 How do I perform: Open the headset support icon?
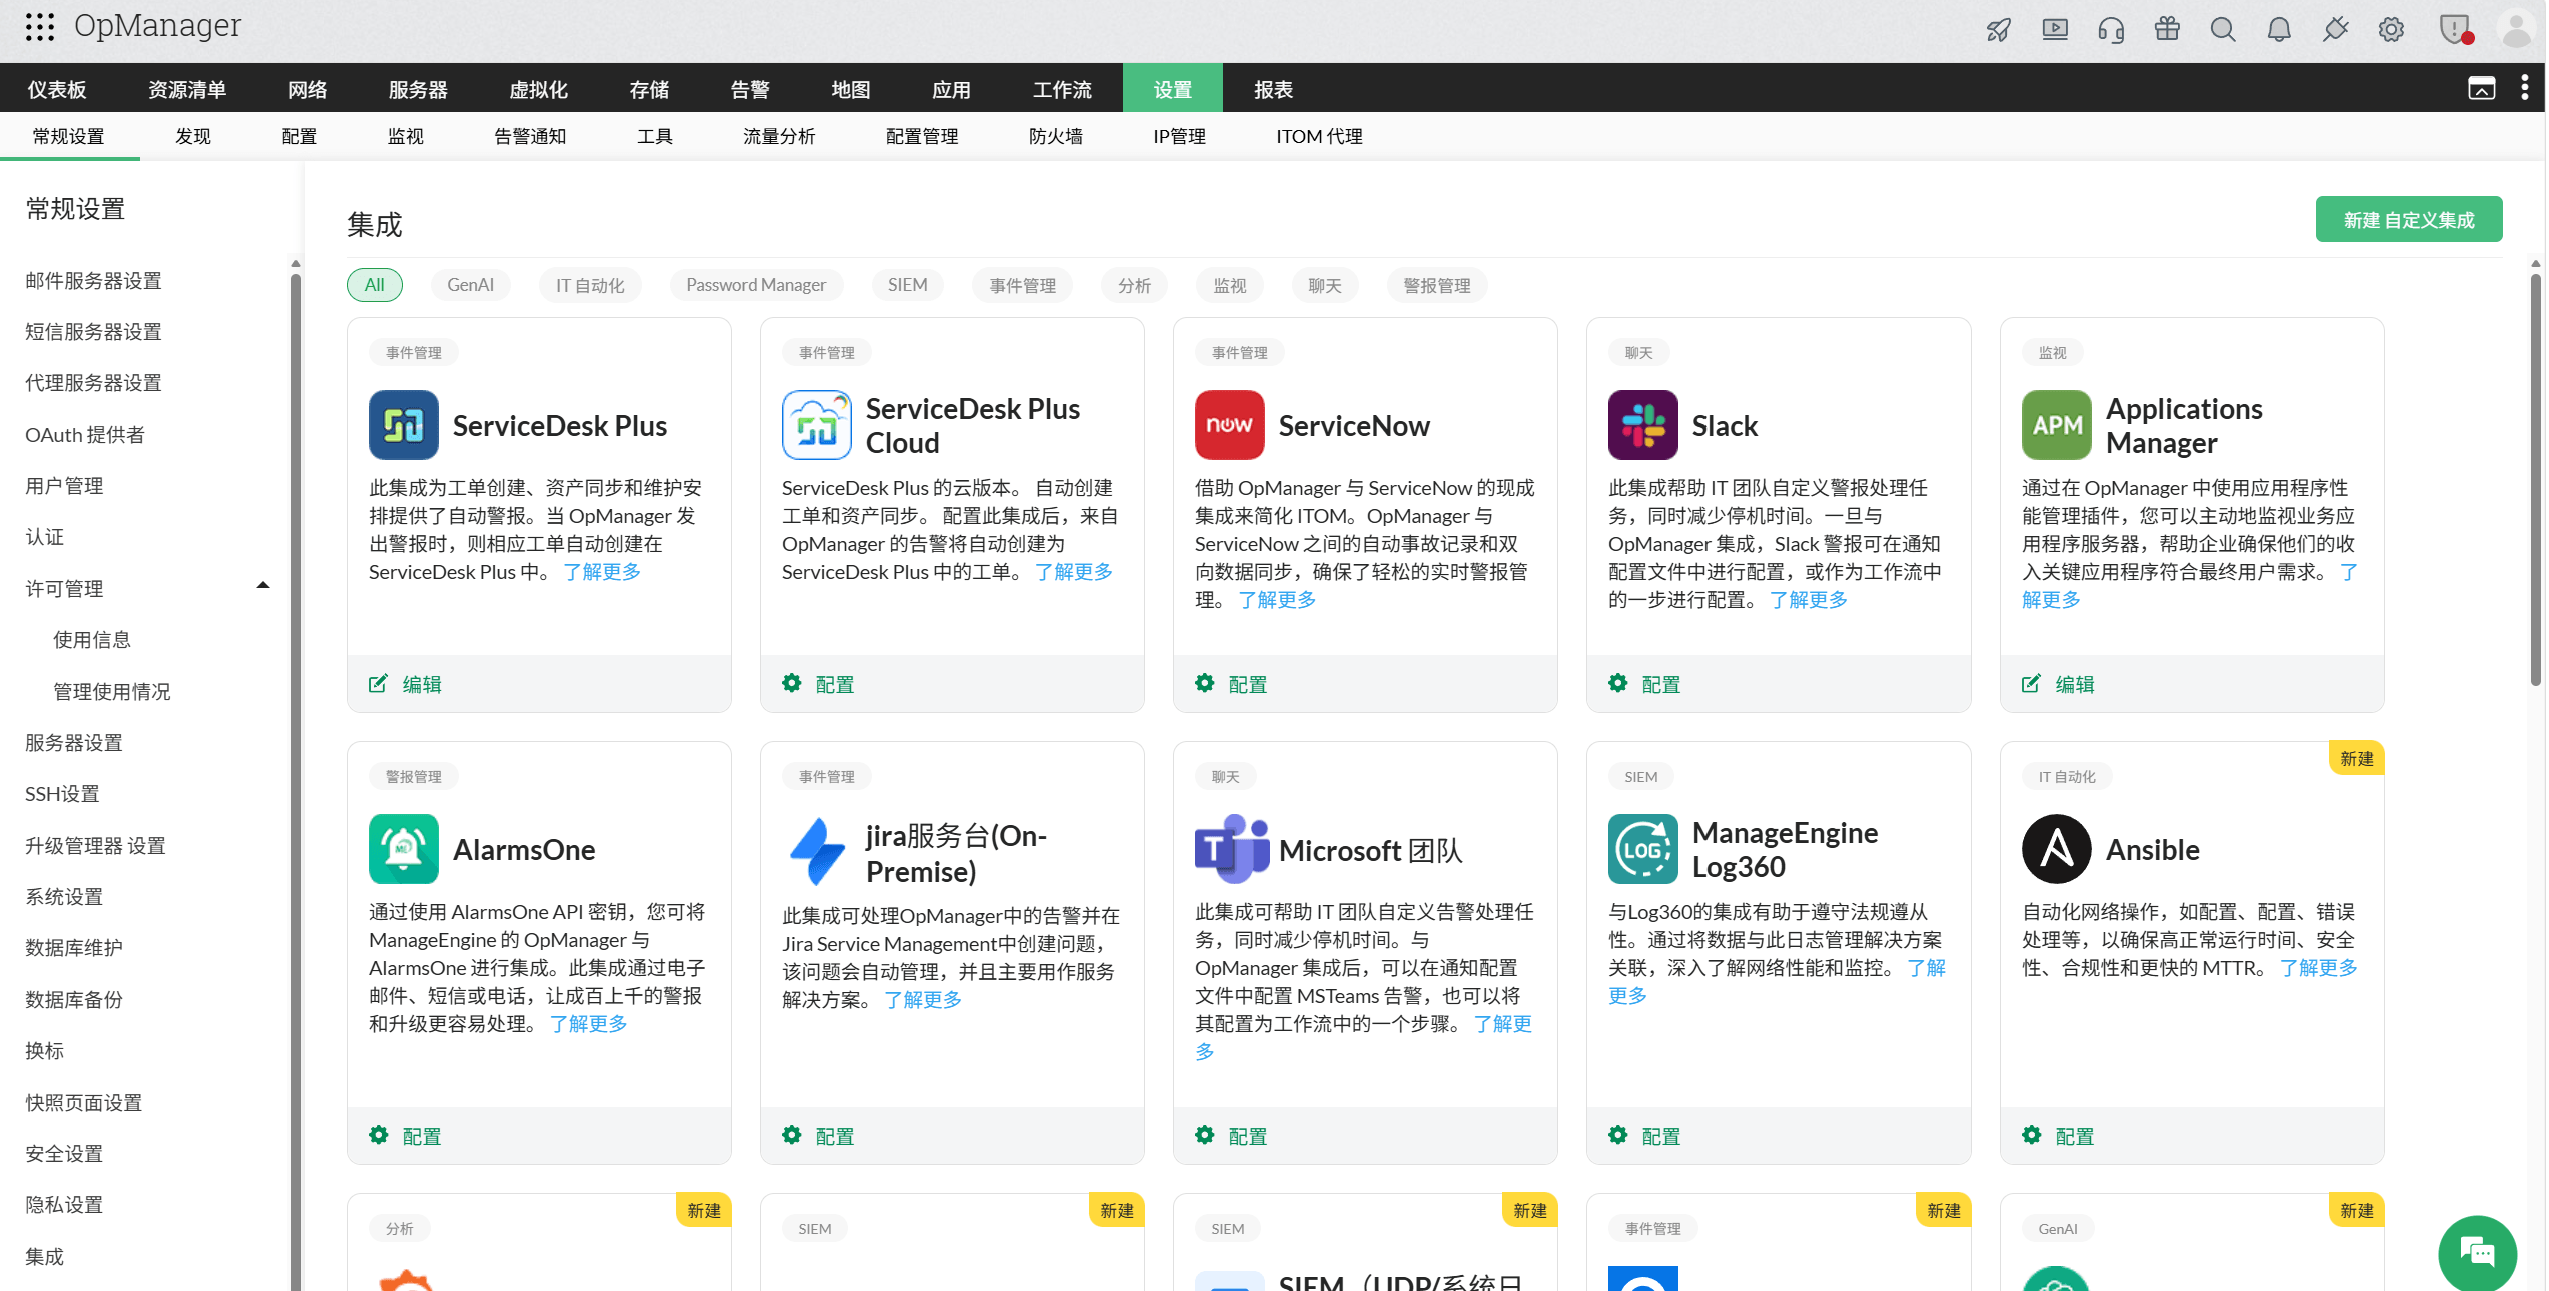tap(2111, 30)
